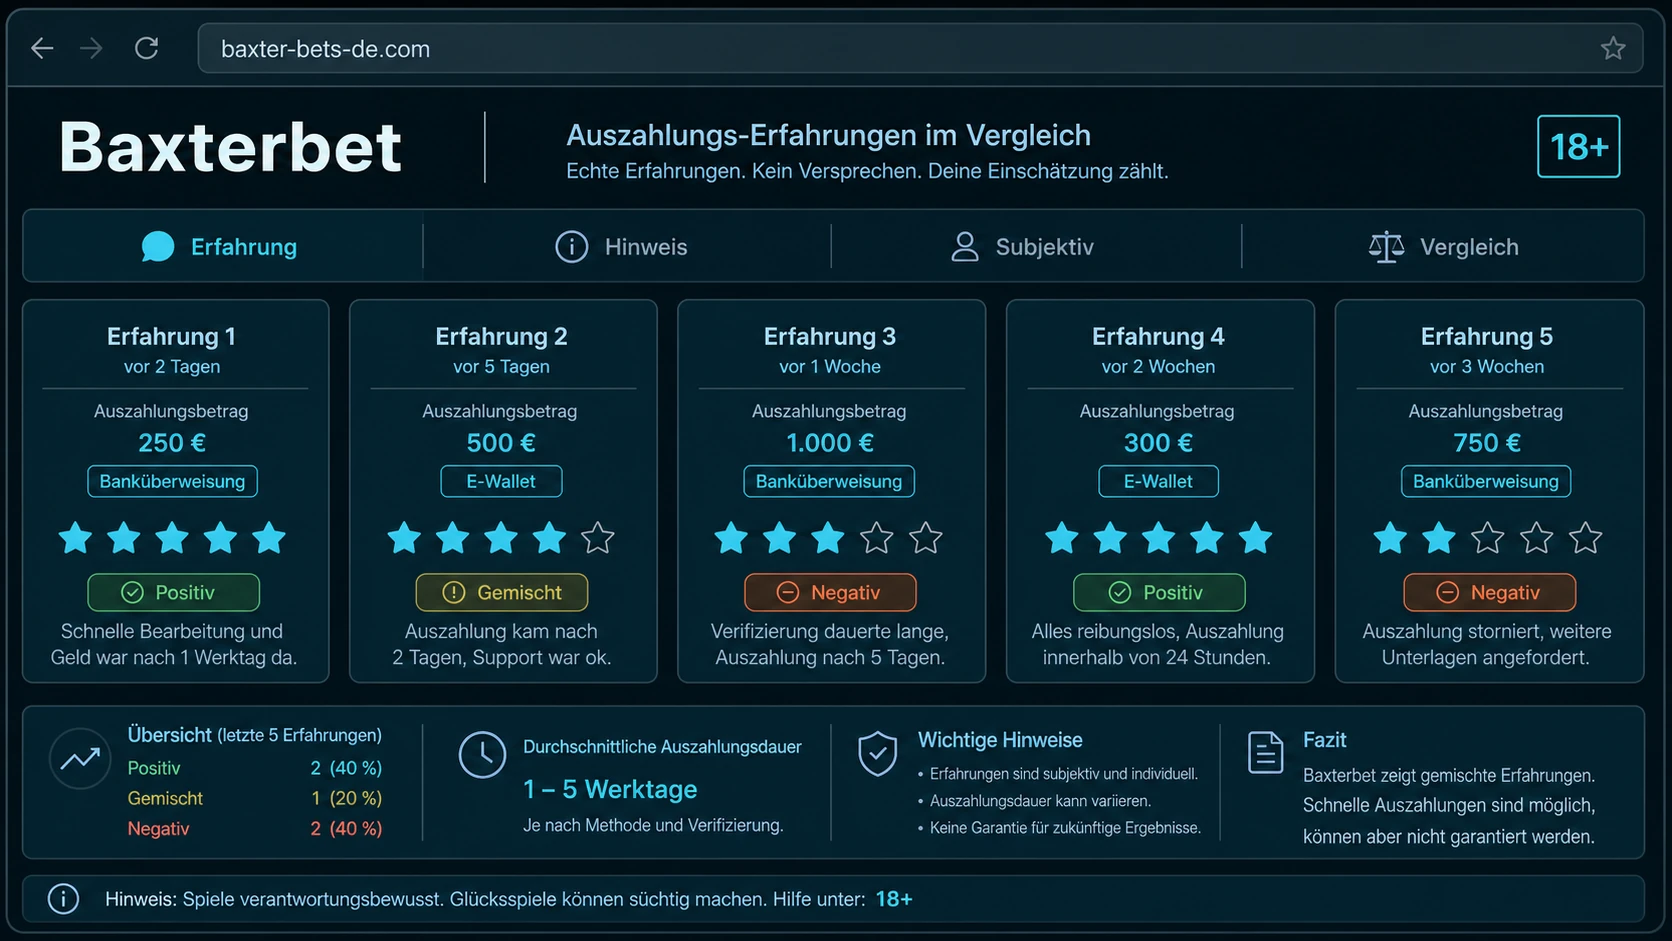1672x941 pixels.
Task: Click the document icon next to Fazit
Action: 1265,753
